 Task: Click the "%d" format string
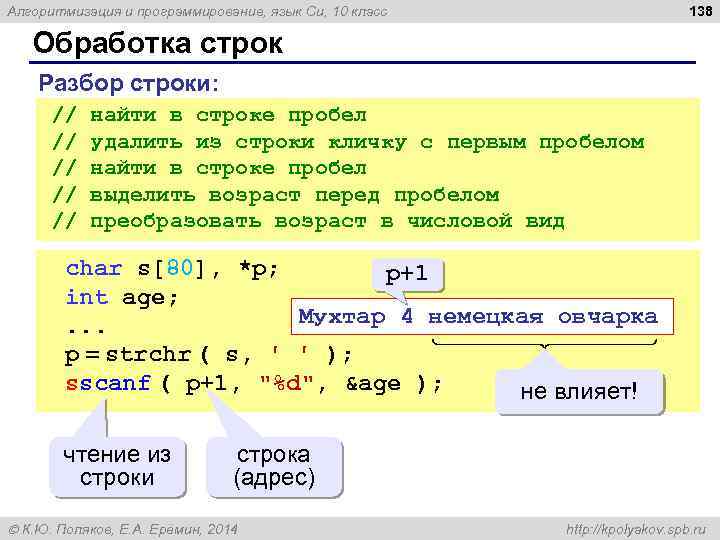tap(287, 382)
